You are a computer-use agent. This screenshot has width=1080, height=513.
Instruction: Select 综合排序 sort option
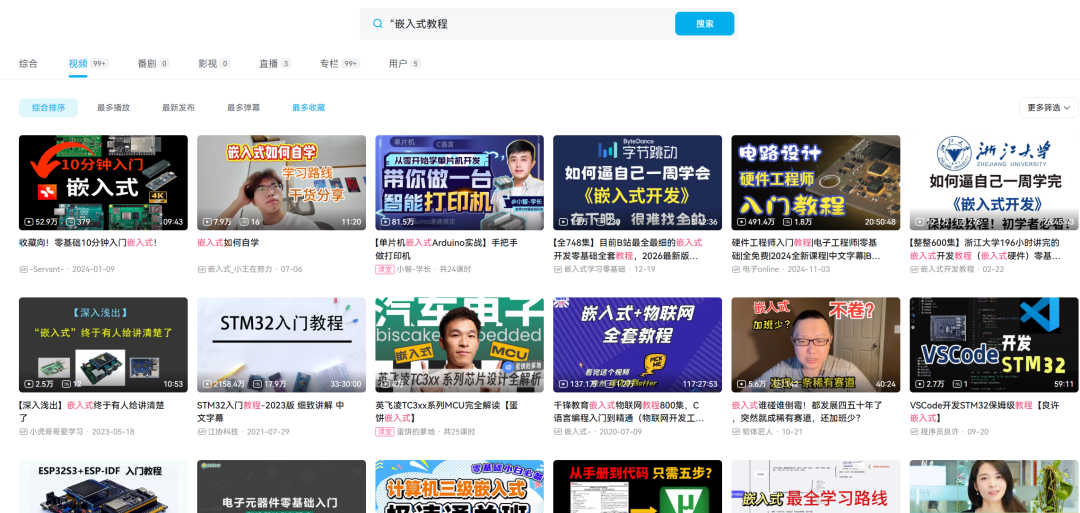pos(48,108)
